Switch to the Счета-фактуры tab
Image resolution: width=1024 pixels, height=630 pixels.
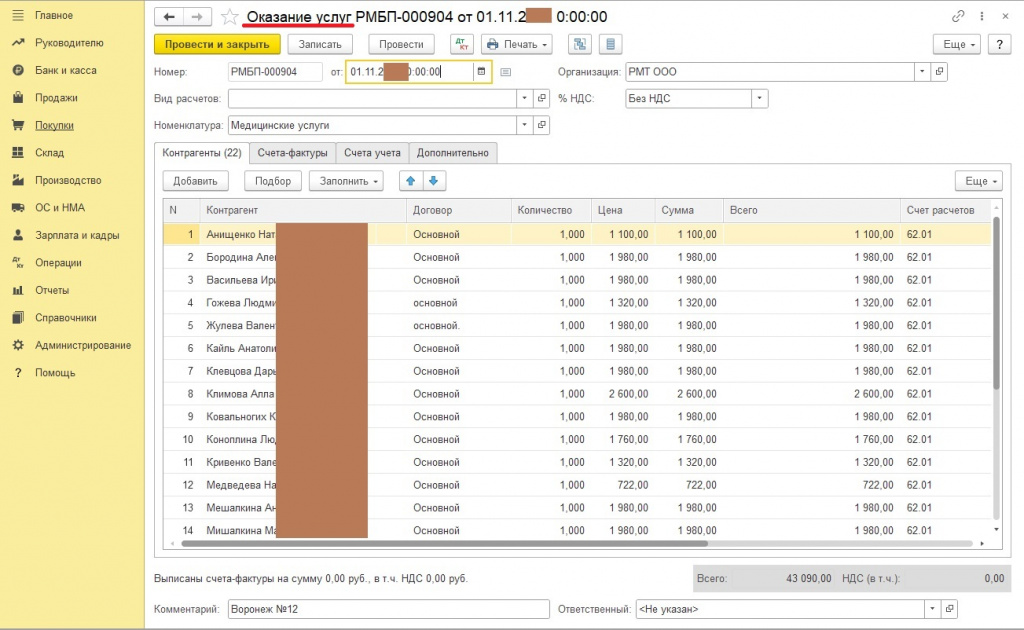click(x=292, y=153)
